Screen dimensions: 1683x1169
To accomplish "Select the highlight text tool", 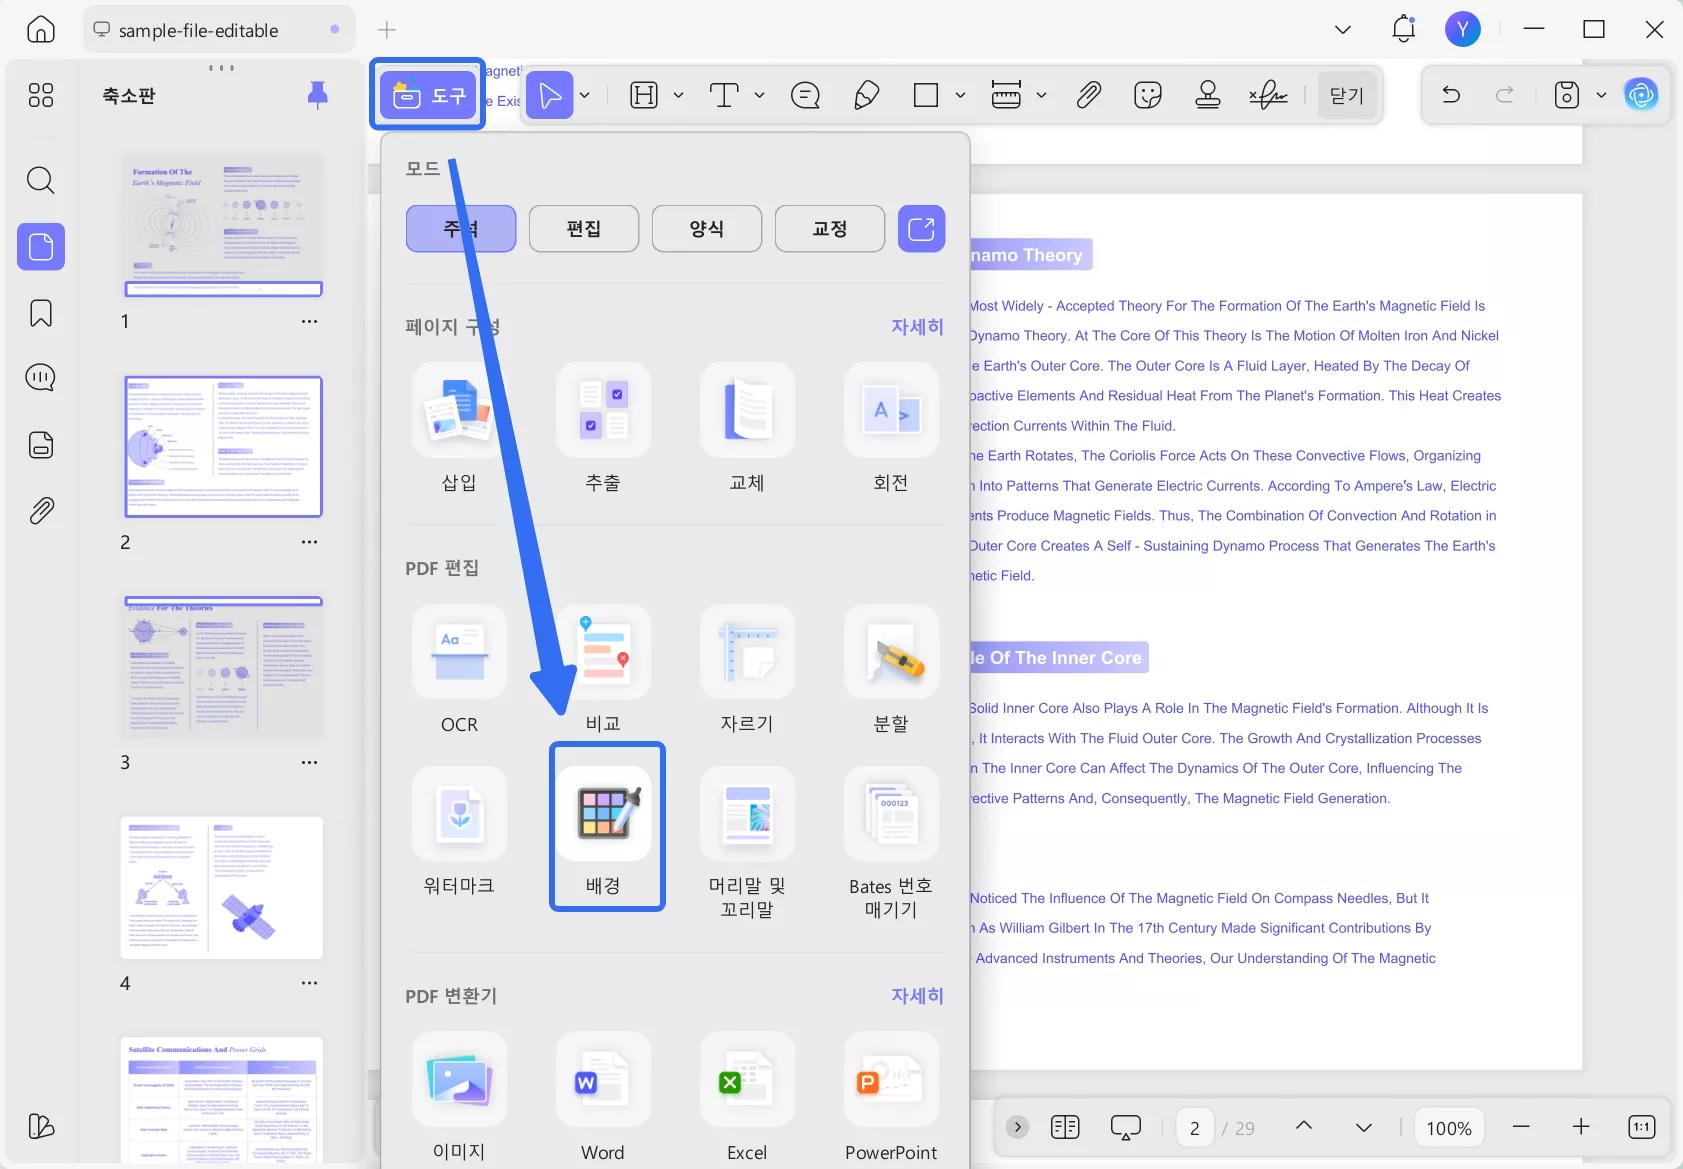I will point(644,95).
